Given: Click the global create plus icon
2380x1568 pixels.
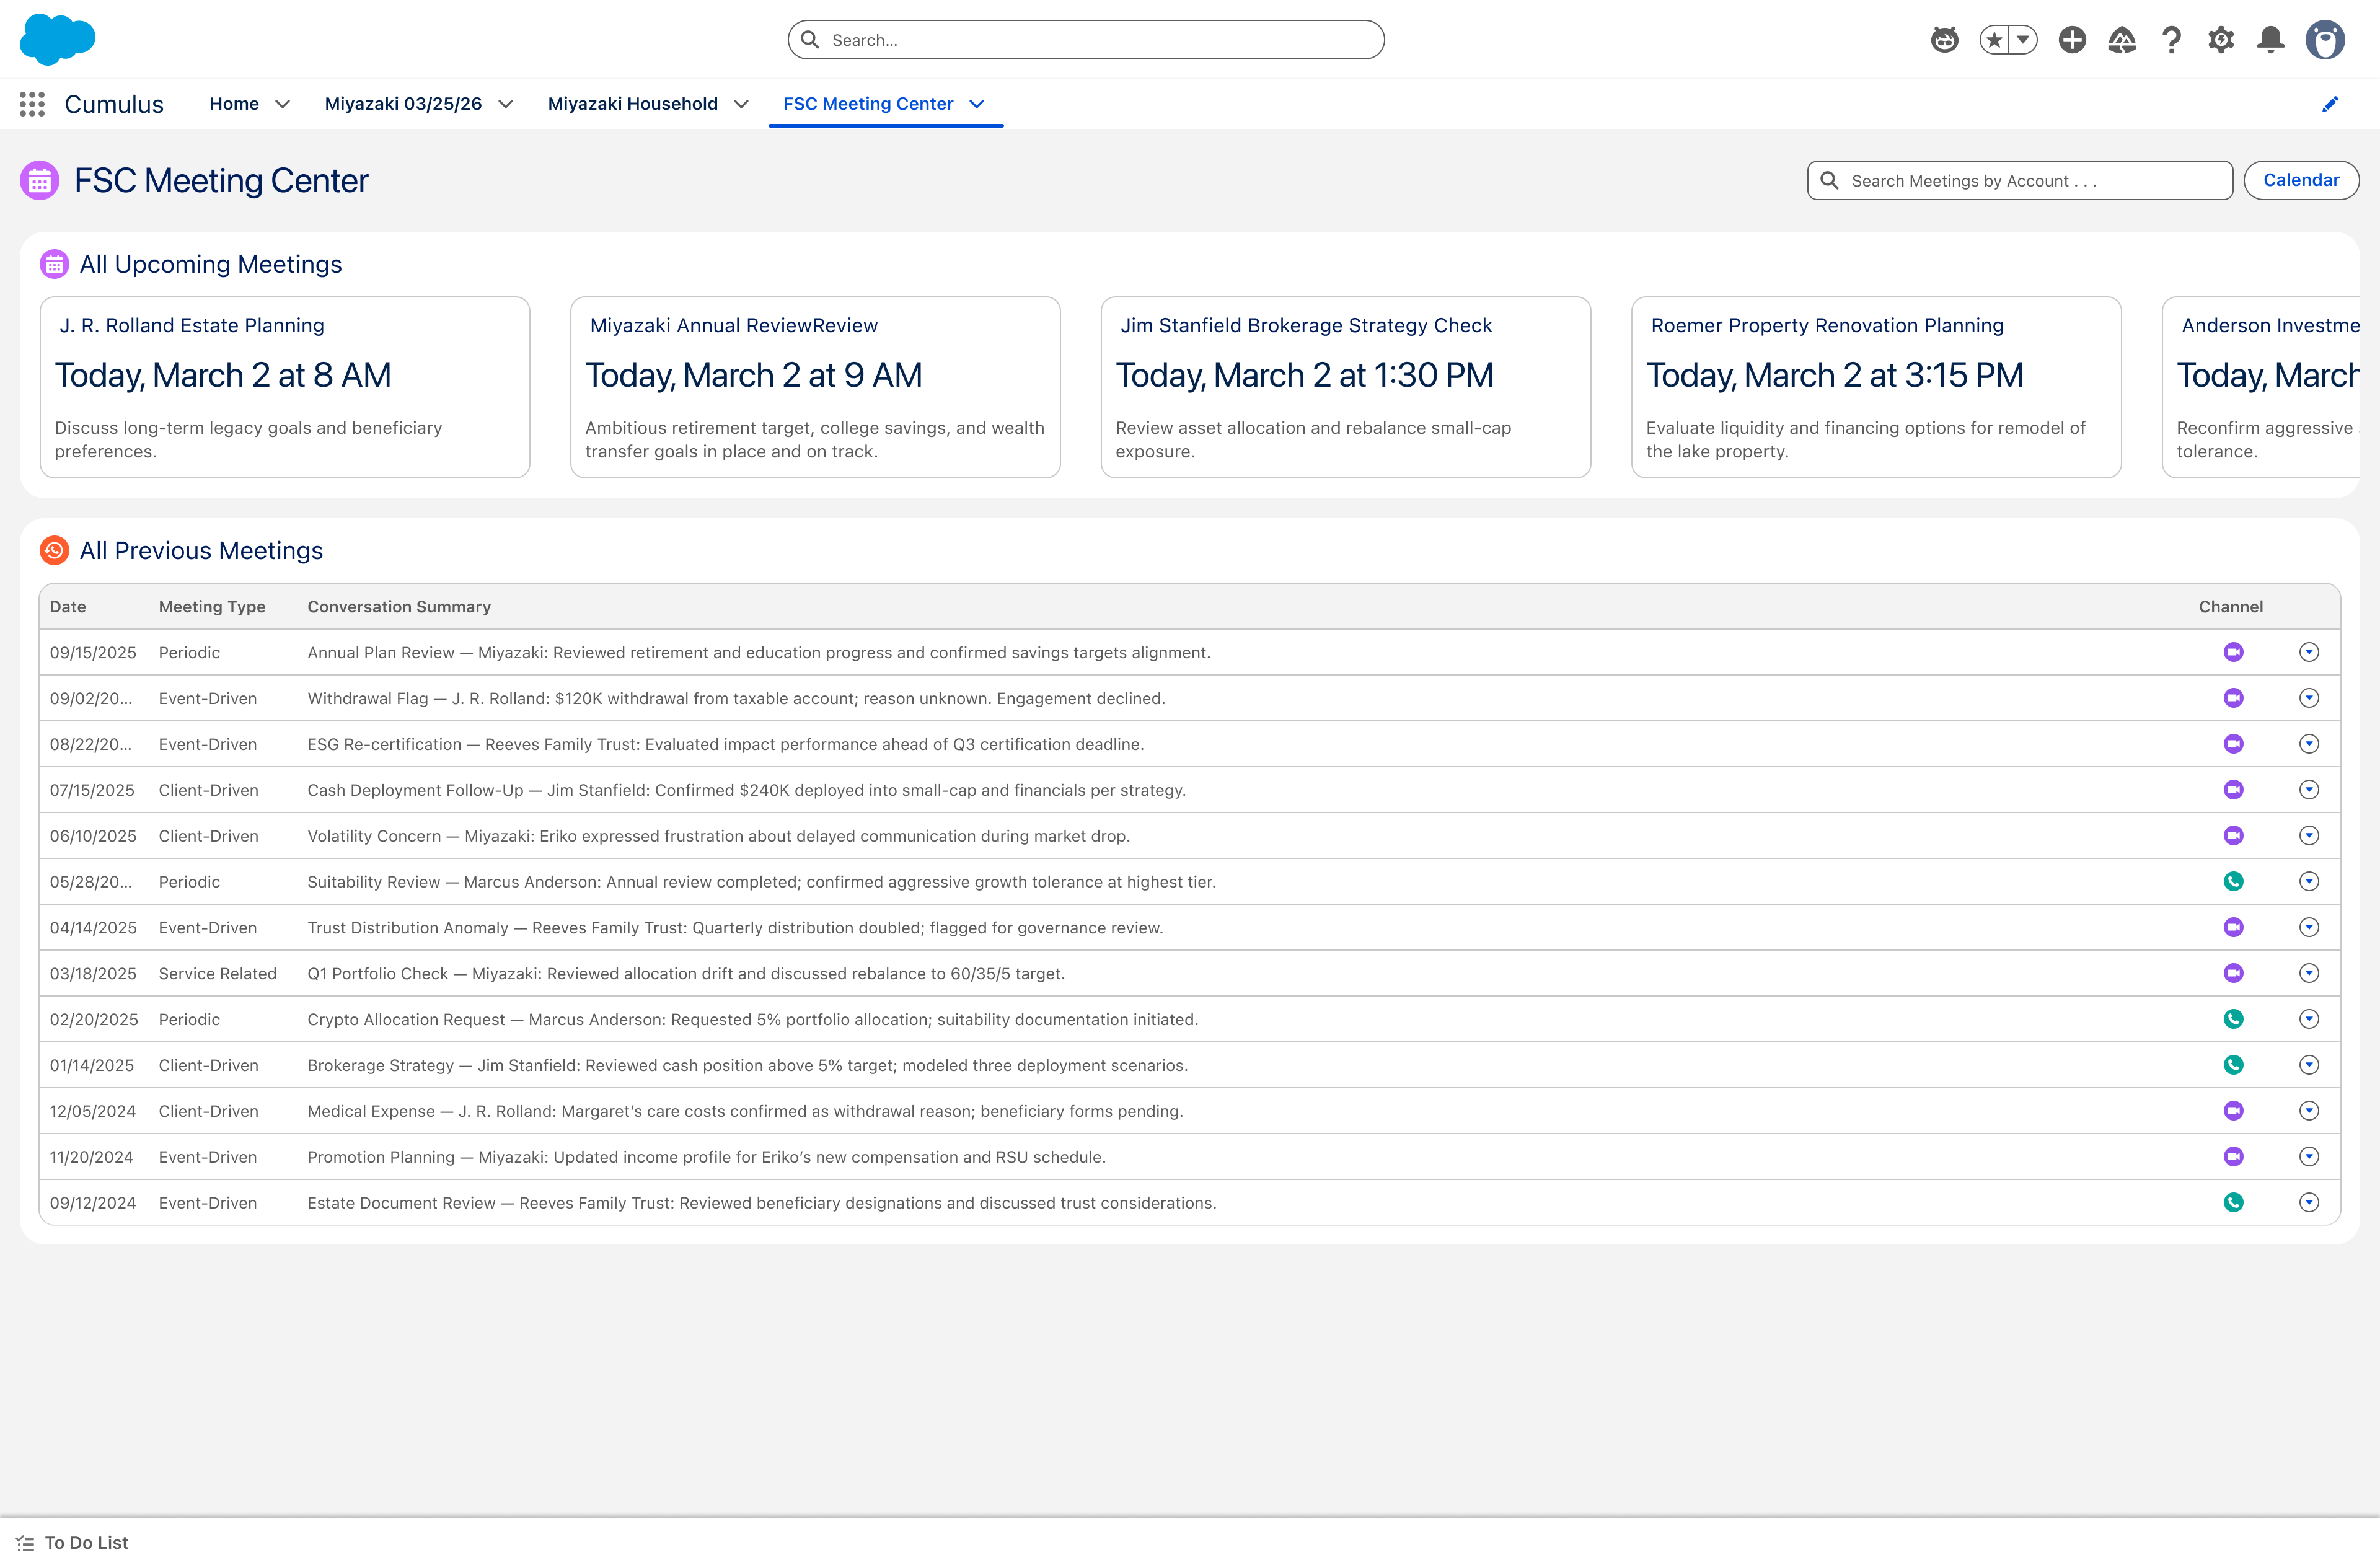Looking at the screenshot, I should pyautogui.click(x=2072, y=40).
